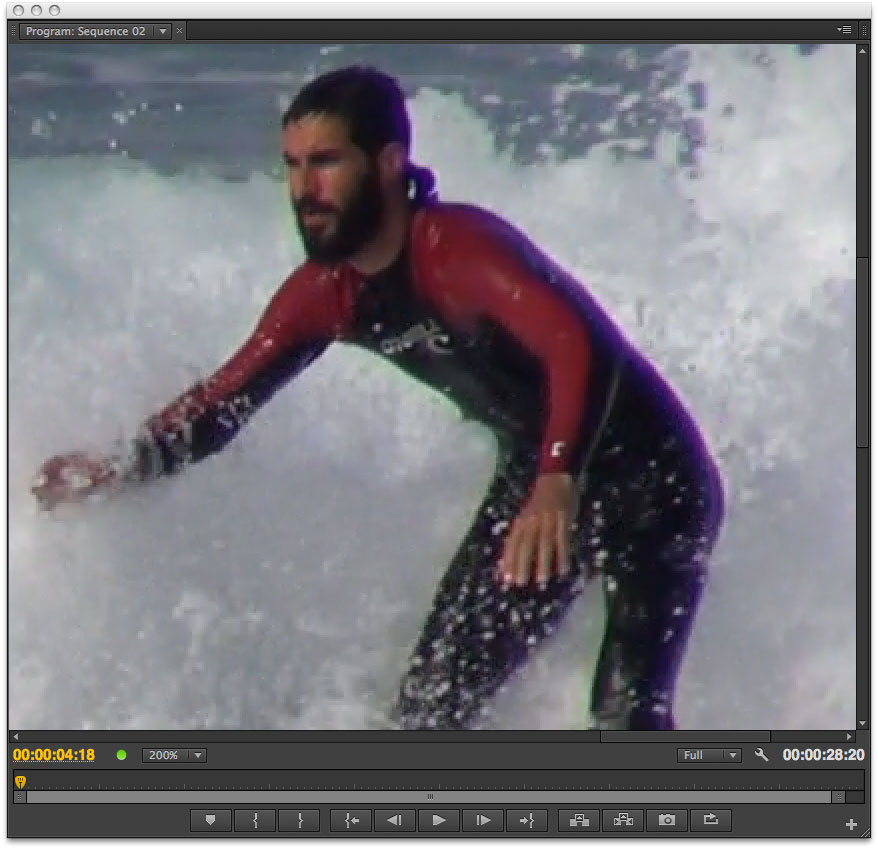Click the Mark In button

tap(256, 820)
